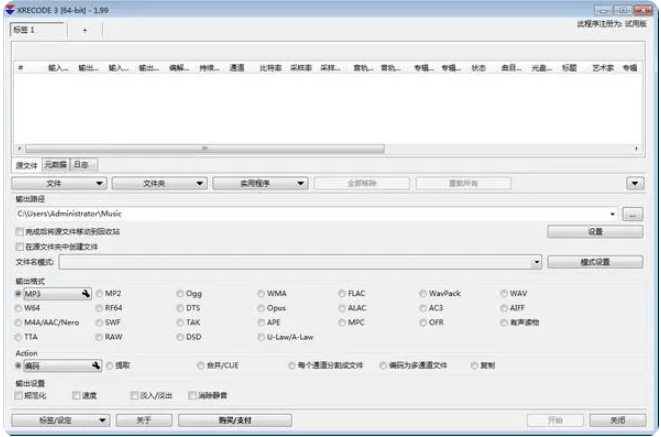Image resolution: width=661 pixels, height=437 pixels.
Task: Select TTA output format
Action: pos(18,337)
